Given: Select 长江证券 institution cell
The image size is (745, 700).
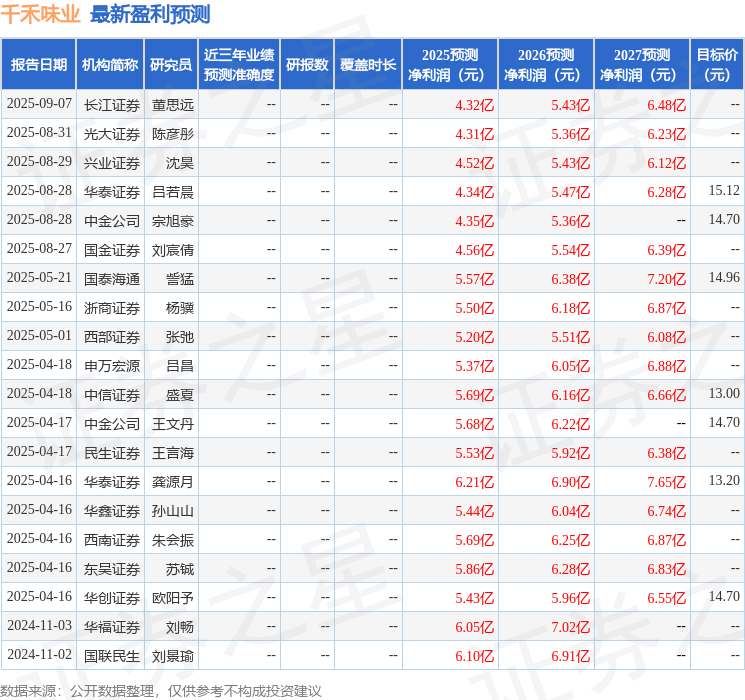Looking at the screenshot, I should tap(112, 105).
